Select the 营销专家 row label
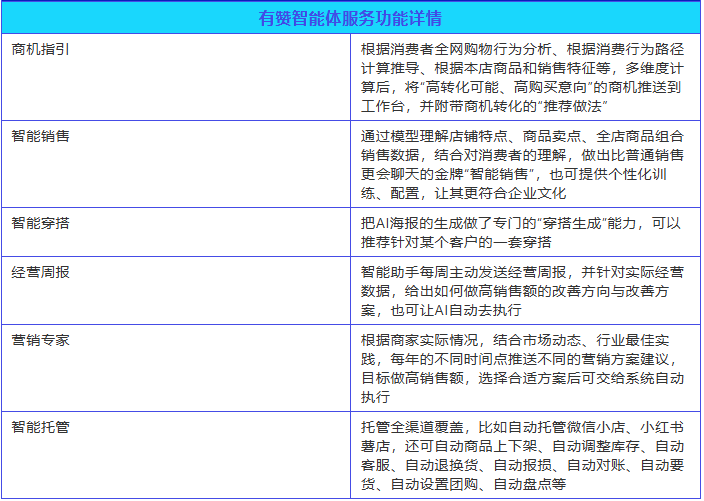The width and height of the screenshot is (704, 501). (40, 340)
